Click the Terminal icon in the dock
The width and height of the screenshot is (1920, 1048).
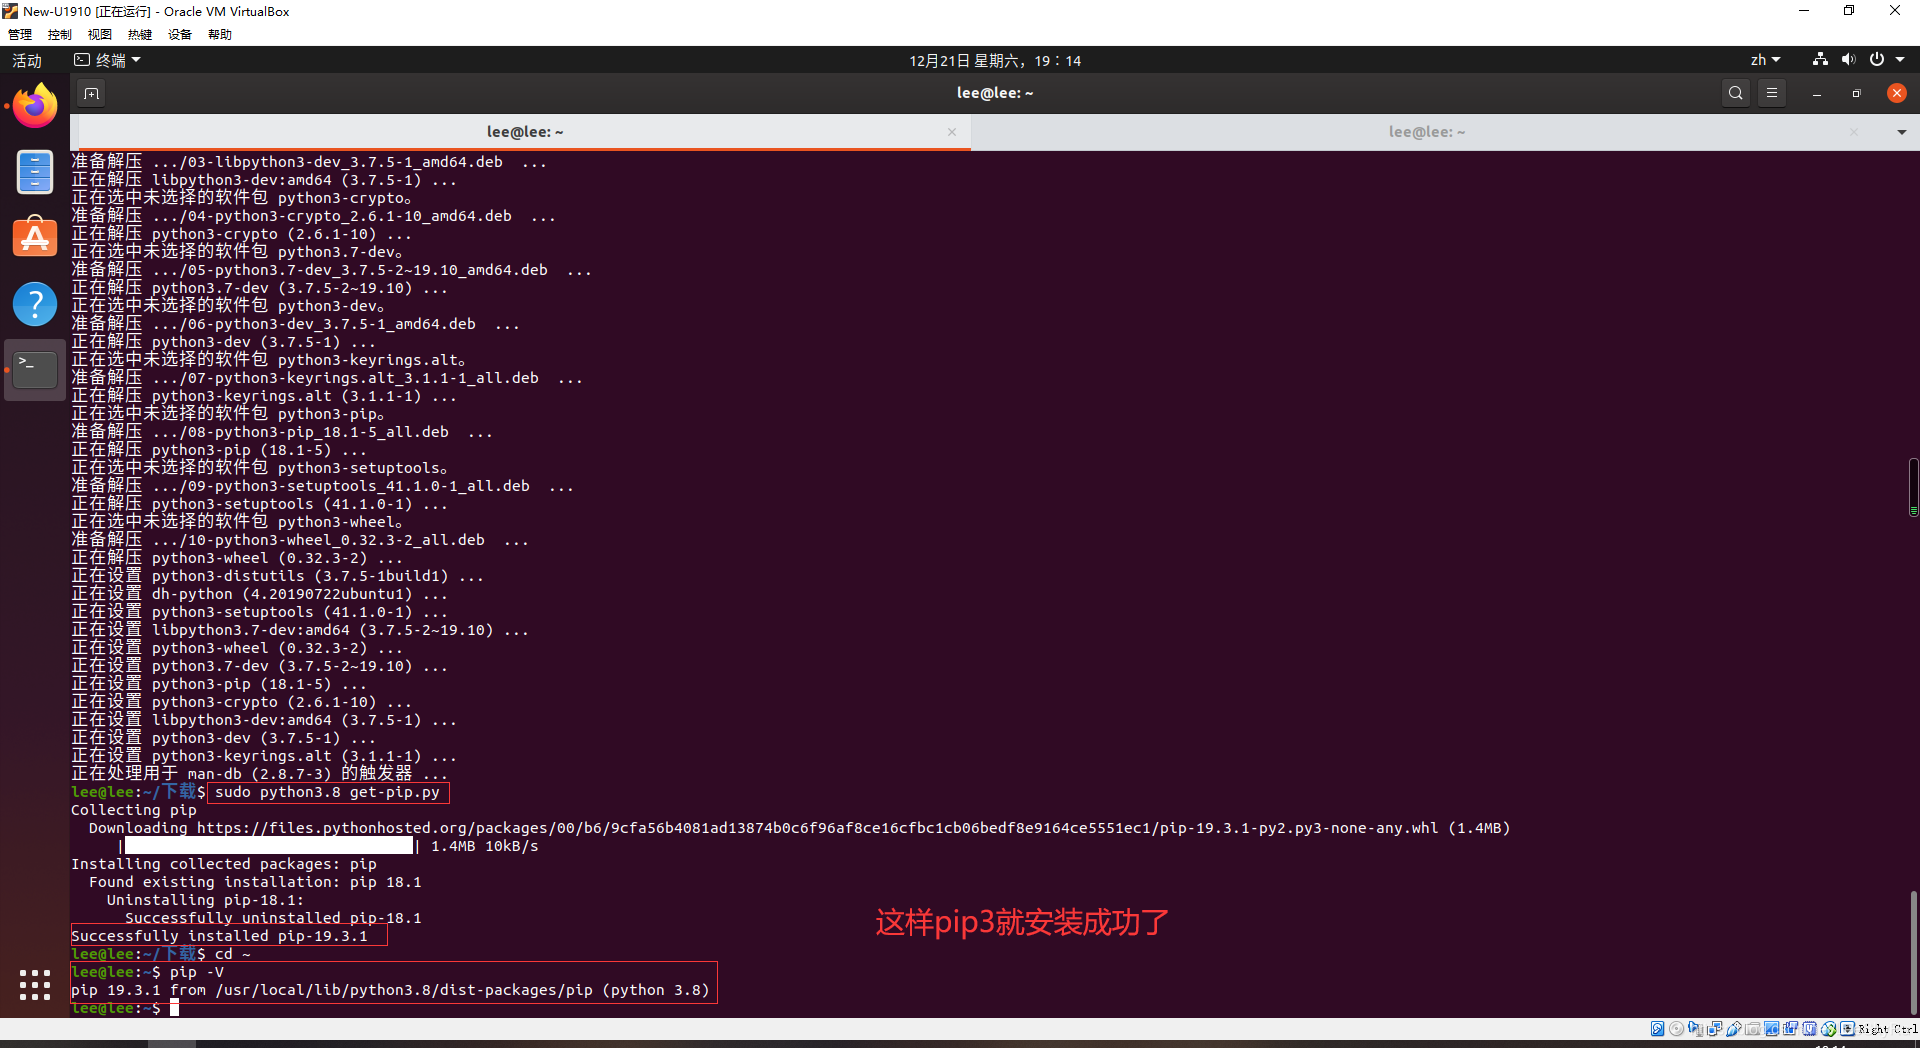[35, 370]
